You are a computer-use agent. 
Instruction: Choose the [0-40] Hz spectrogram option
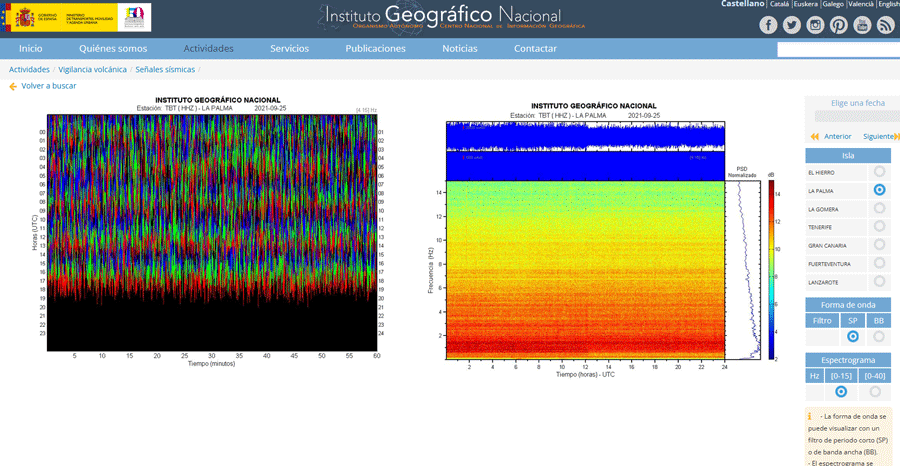click(875, 391)
